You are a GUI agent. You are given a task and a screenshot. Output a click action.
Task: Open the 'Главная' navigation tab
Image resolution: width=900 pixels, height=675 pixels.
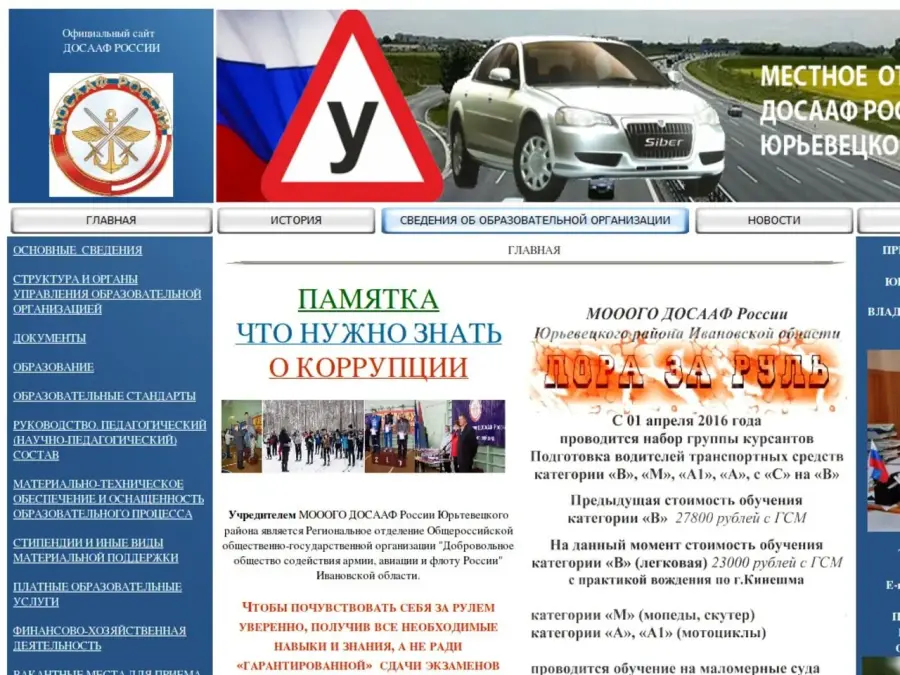pos(111,220)
